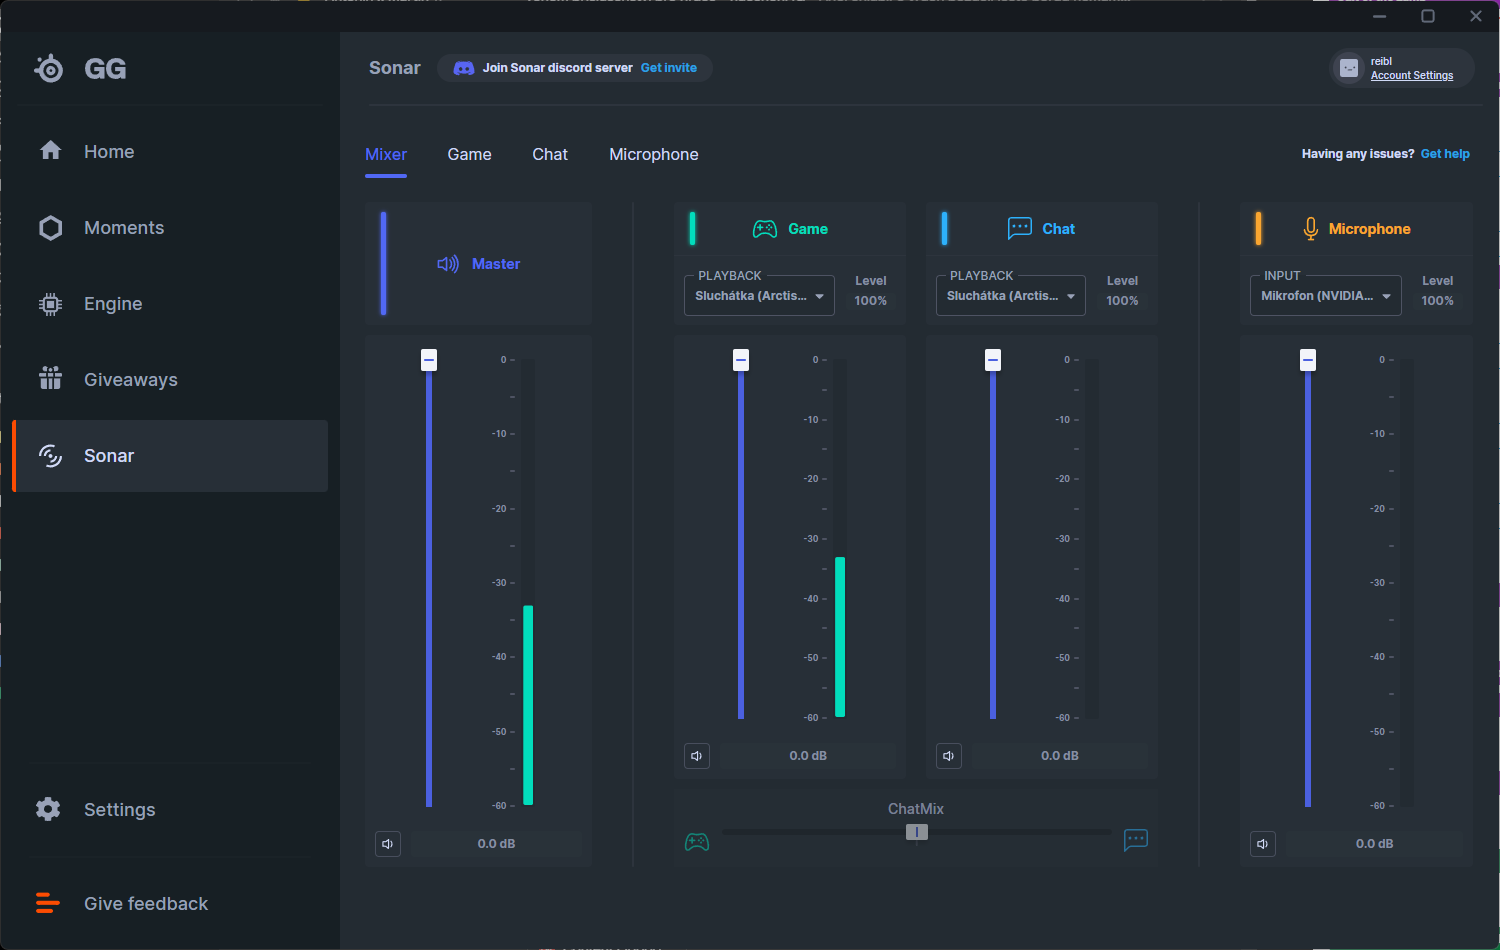Select the Sonar sidebar item
Screen dimensions: 1500x950
tap(170, 456)
